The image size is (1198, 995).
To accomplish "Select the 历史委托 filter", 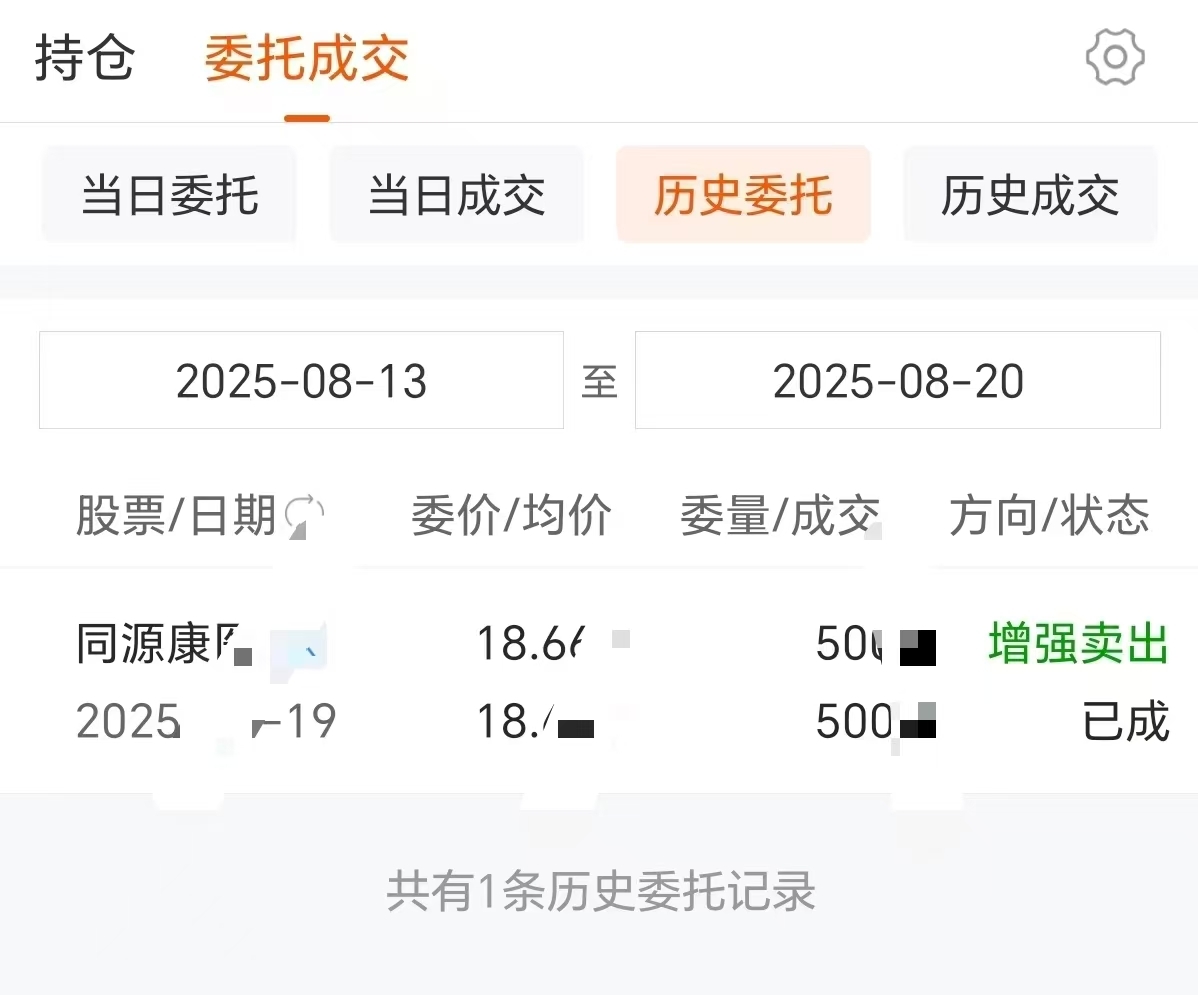I will [x=743, y=195].
